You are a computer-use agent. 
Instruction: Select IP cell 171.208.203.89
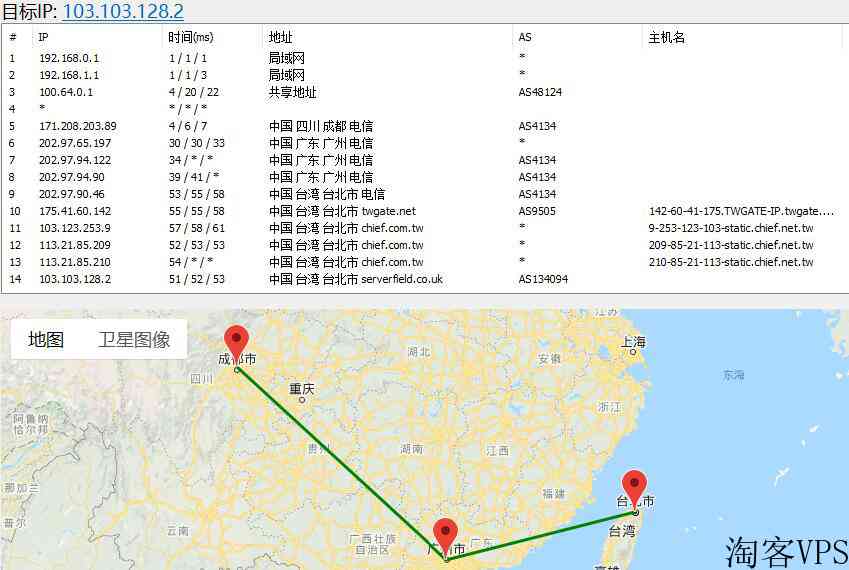pos(77,126)
